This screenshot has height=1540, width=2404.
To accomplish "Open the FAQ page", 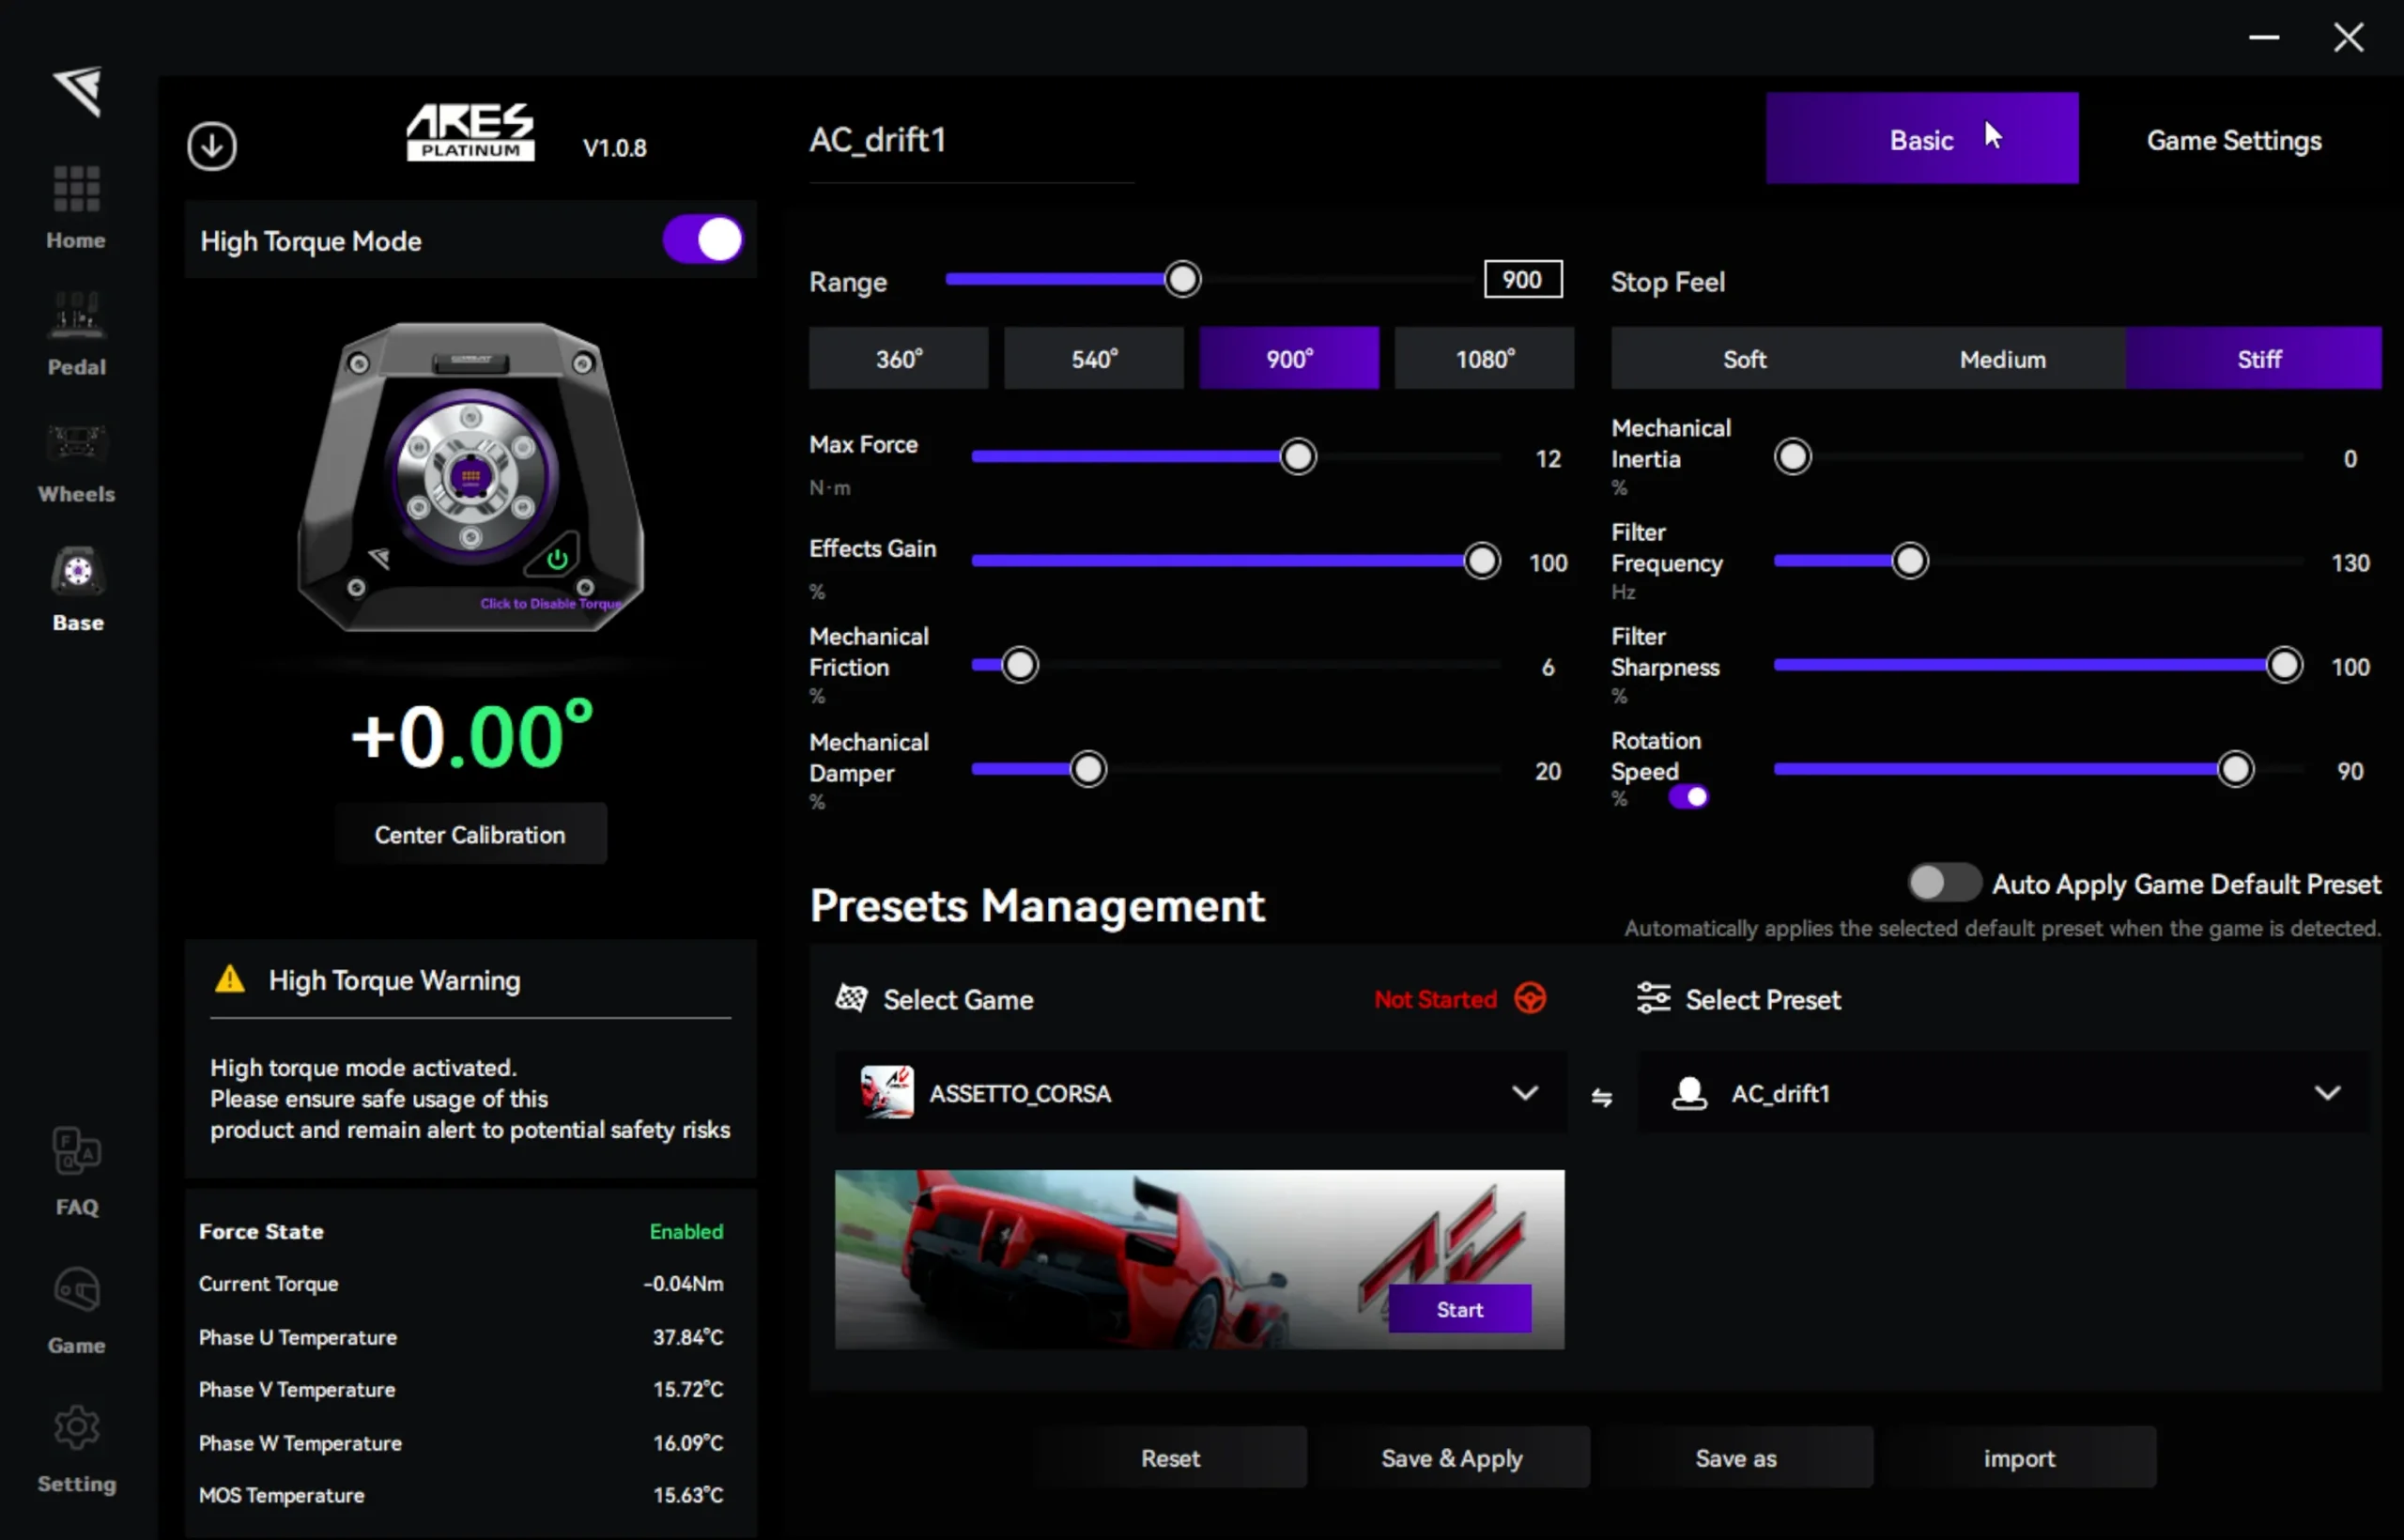I will 76,1171.
